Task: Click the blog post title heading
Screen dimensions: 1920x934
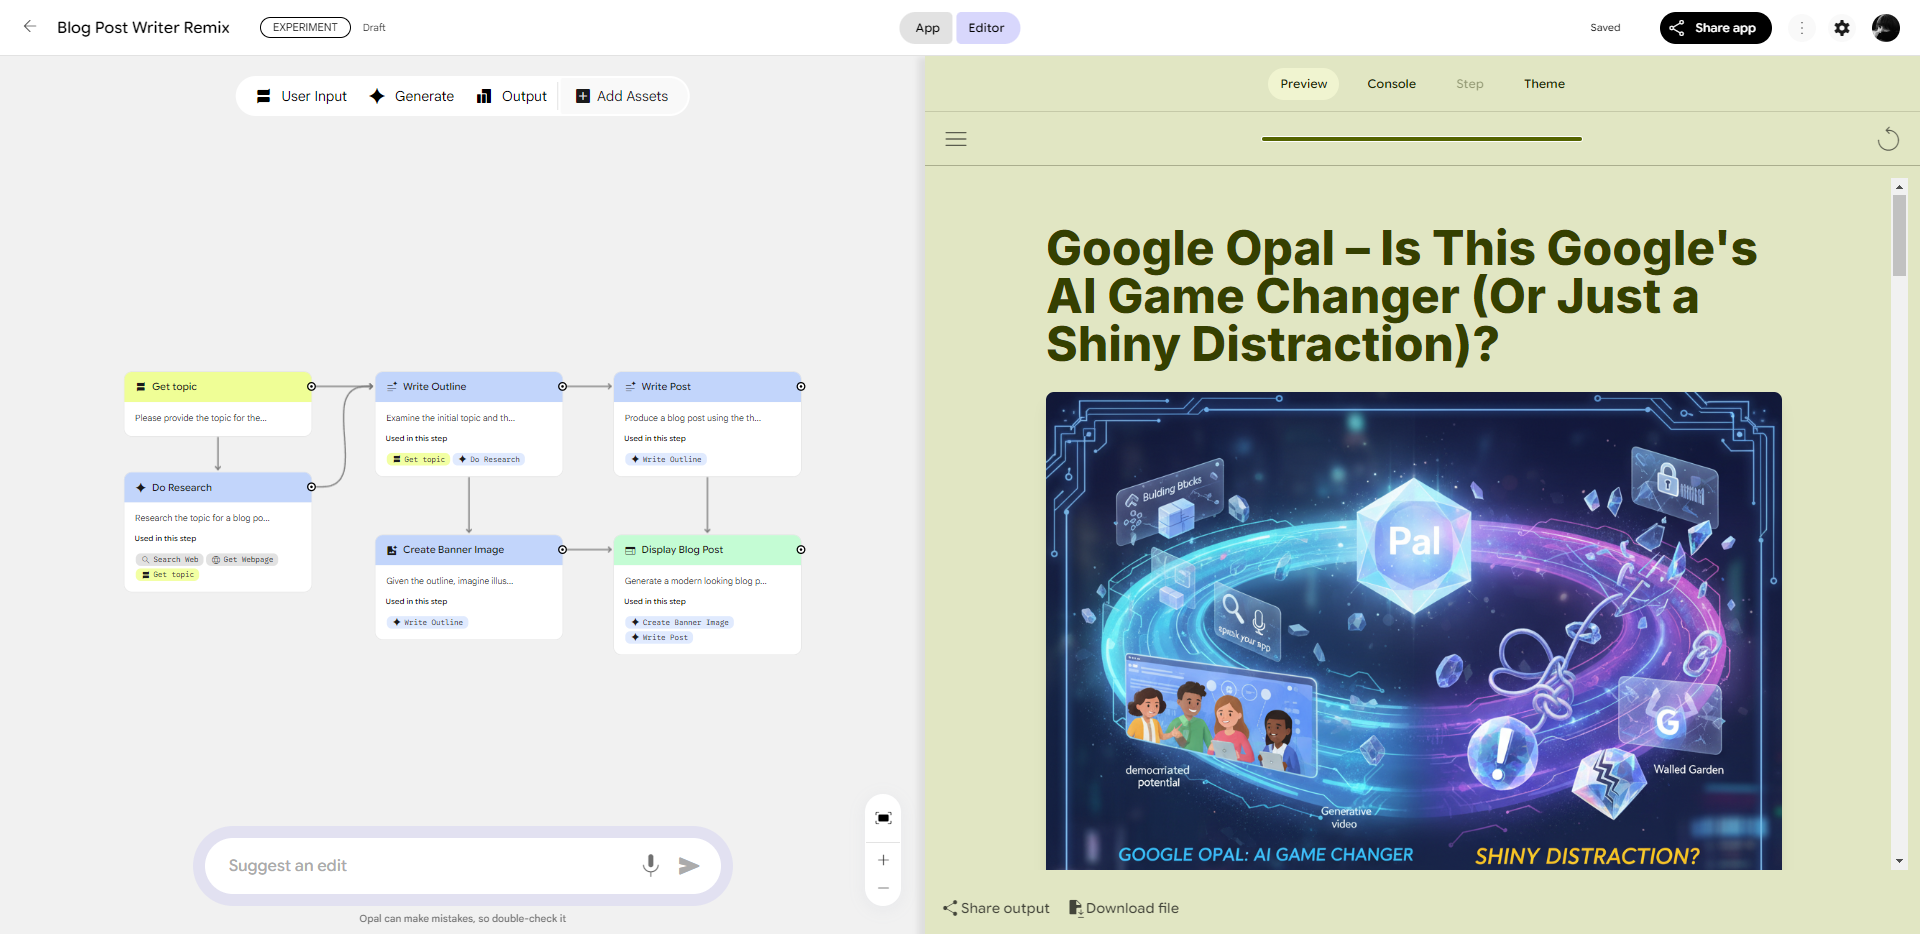Action: pyautogui.click(x=1401, y=296)
